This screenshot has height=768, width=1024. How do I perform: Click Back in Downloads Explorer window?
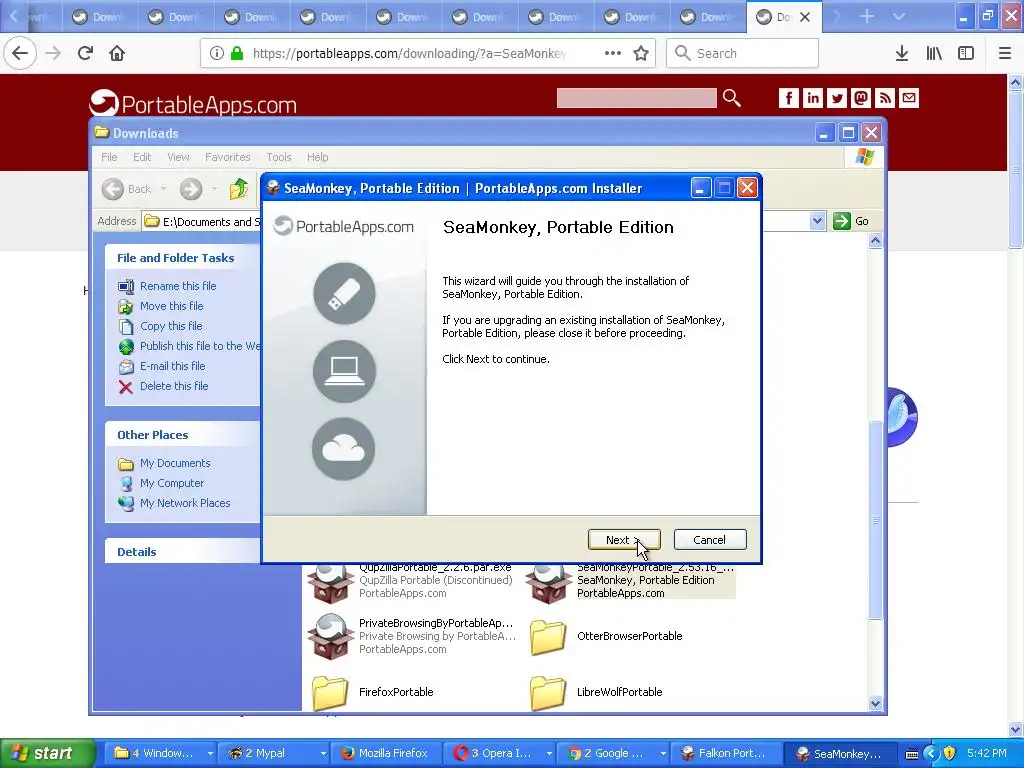tap(127, 189)
